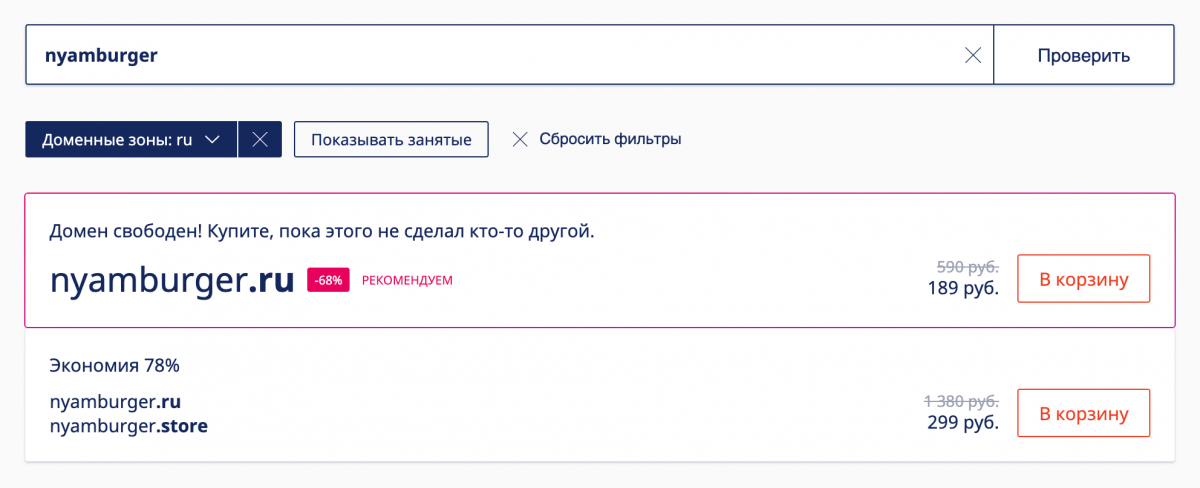Toggle Показывать занятые filter

tap(391, 140)
